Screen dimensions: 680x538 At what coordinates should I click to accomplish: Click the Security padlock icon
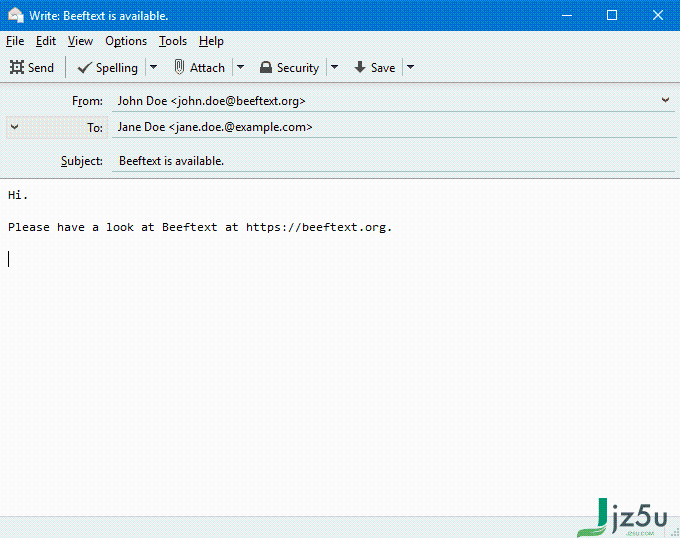click(266, 67)
